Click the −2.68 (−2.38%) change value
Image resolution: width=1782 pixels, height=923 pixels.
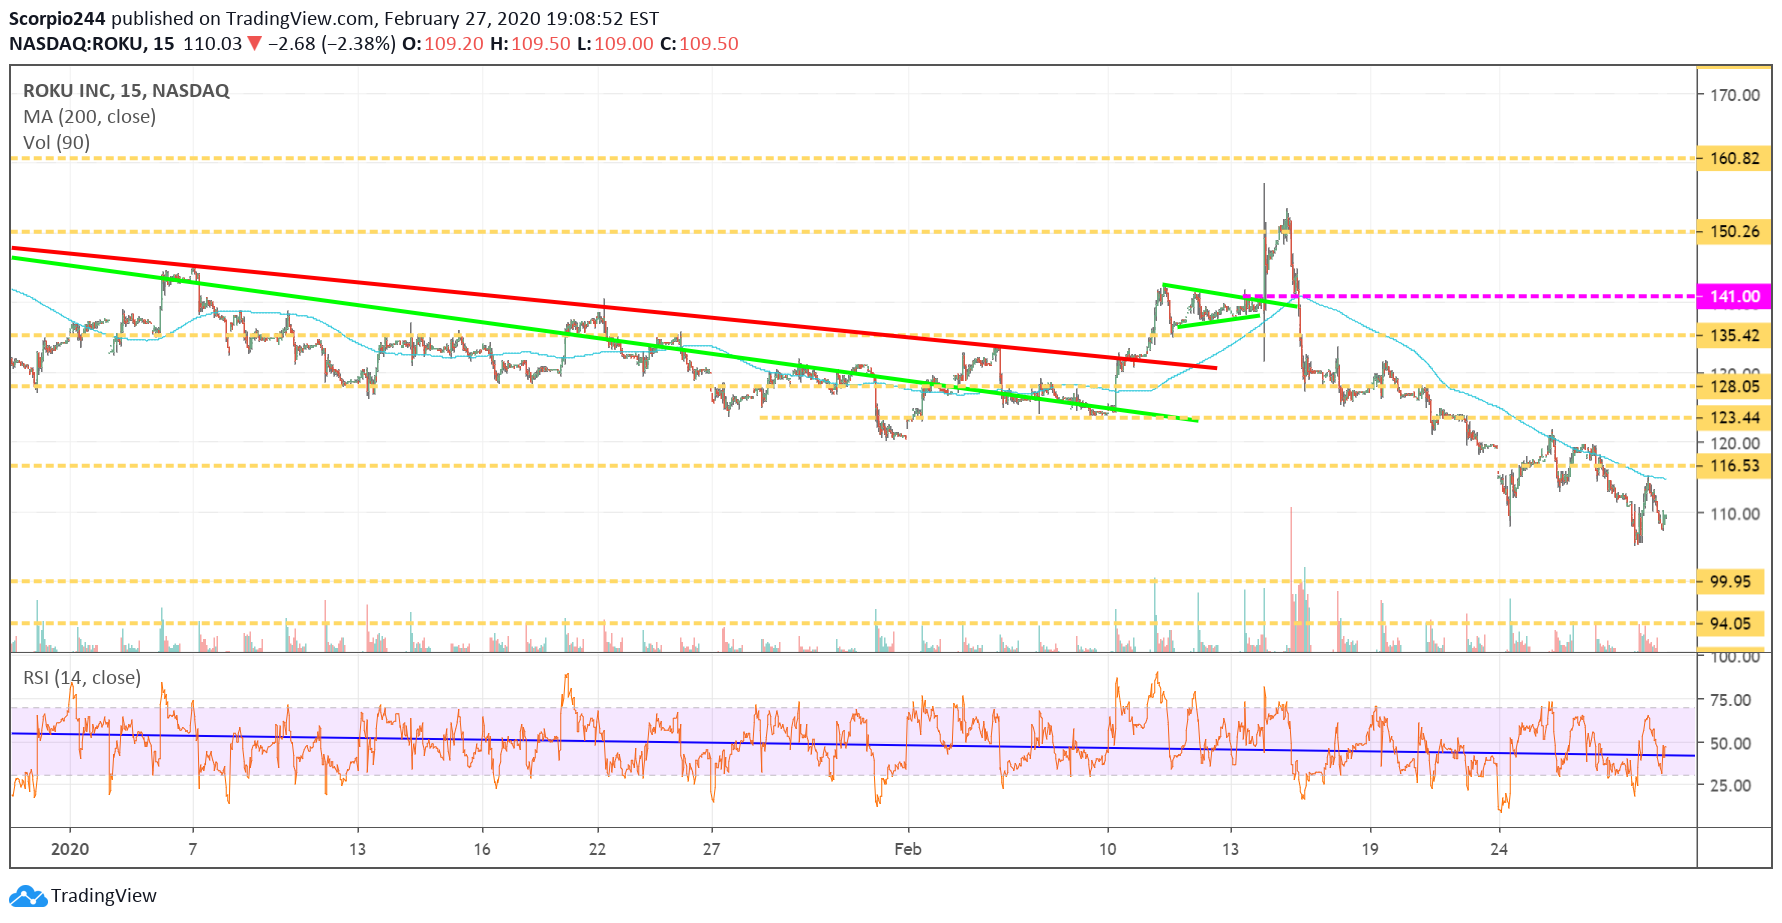pyautogui.click(x=332, y=44)
